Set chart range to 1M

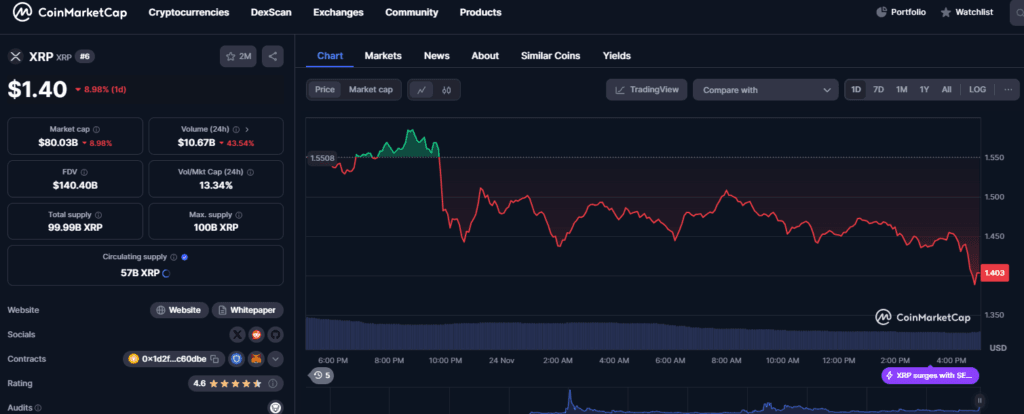pos(901,89)
